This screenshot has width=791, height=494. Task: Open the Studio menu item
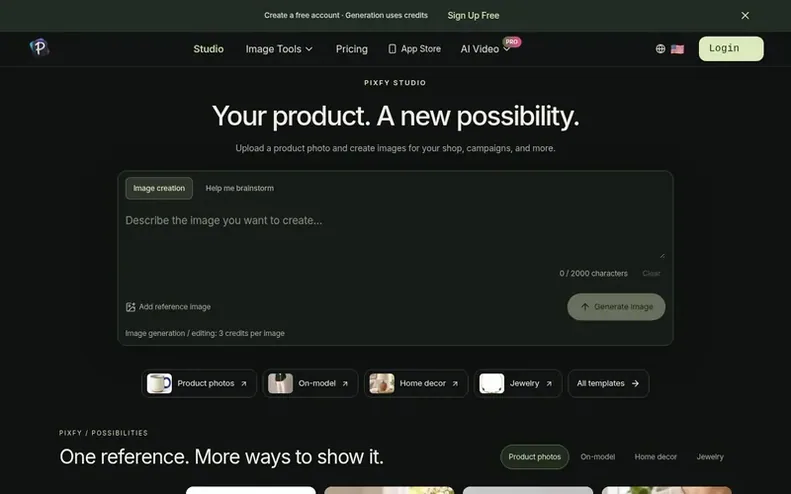(x=208, y=49)
